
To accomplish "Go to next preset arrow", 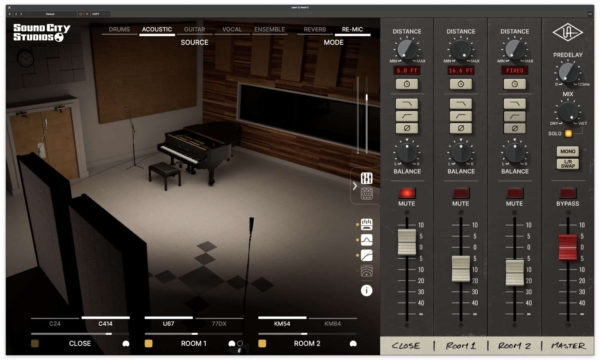I will click(x=21, y=14).
